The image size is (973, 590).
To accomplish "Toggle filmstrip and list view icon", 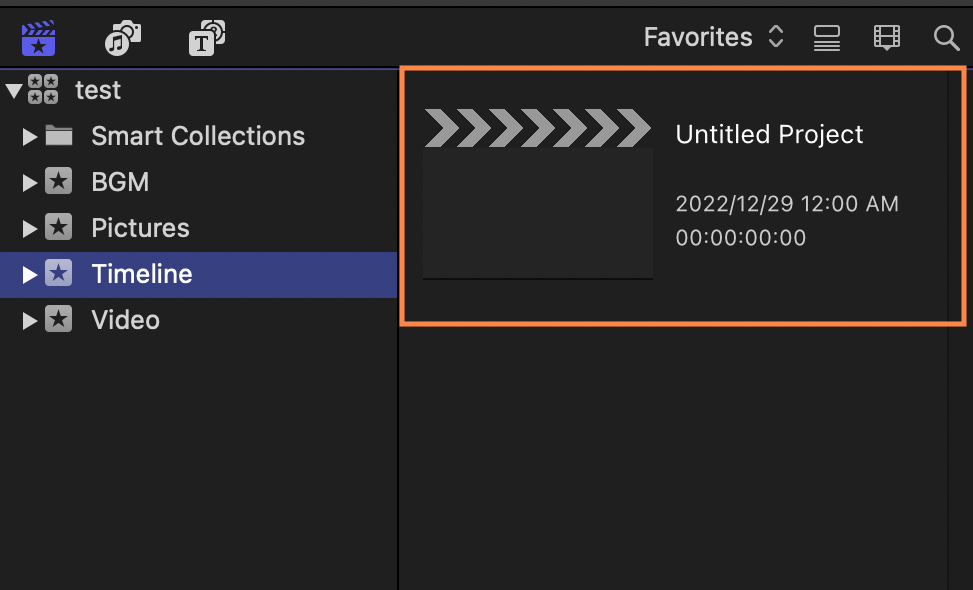I will pos(827,38).
